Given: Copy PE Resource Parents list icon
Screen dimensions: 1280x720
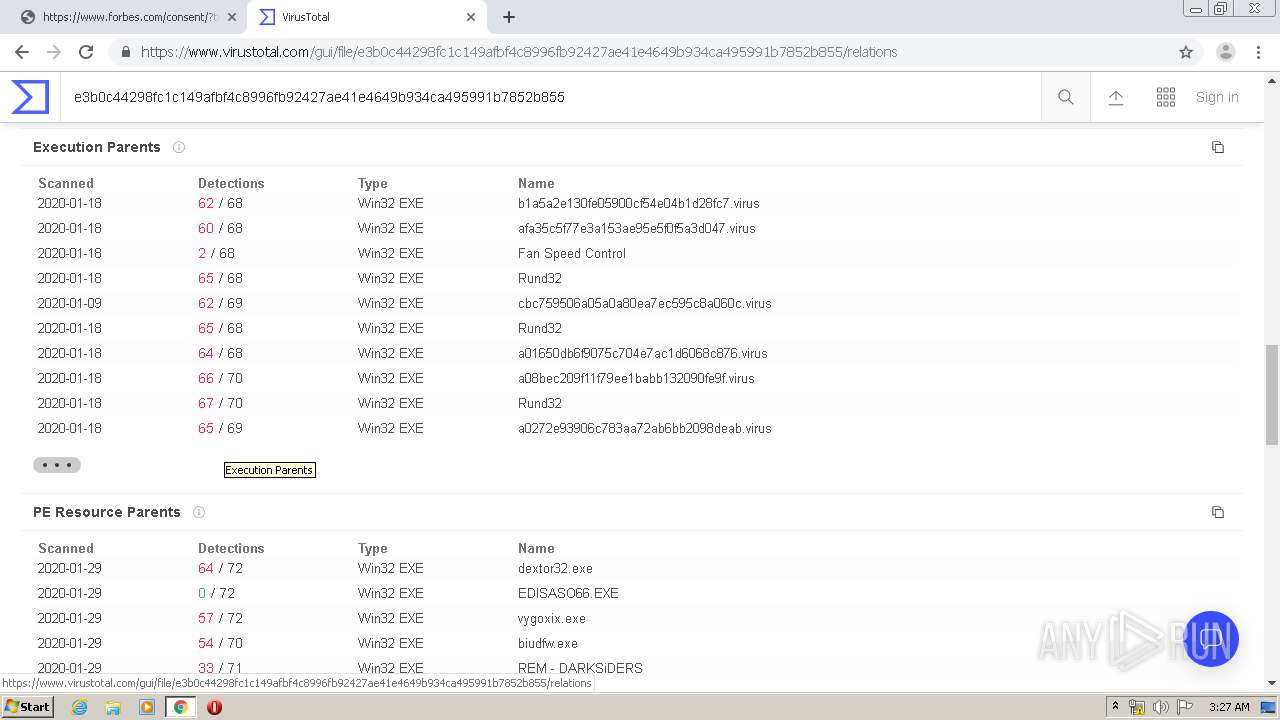Looking at the screenshot, I should point(1218,512).
